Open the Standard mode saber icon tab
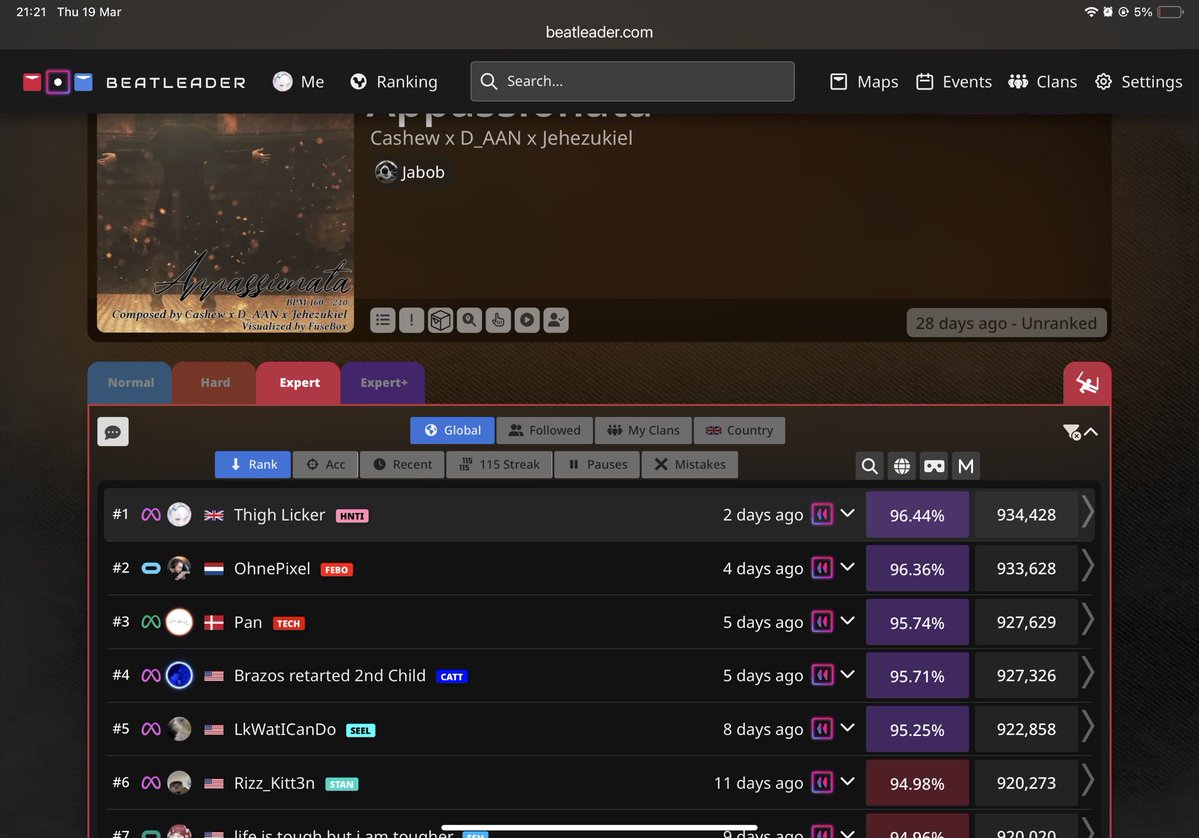Image resolution: width=1199 pixels, height=838 pixels. coord(1087,383)
